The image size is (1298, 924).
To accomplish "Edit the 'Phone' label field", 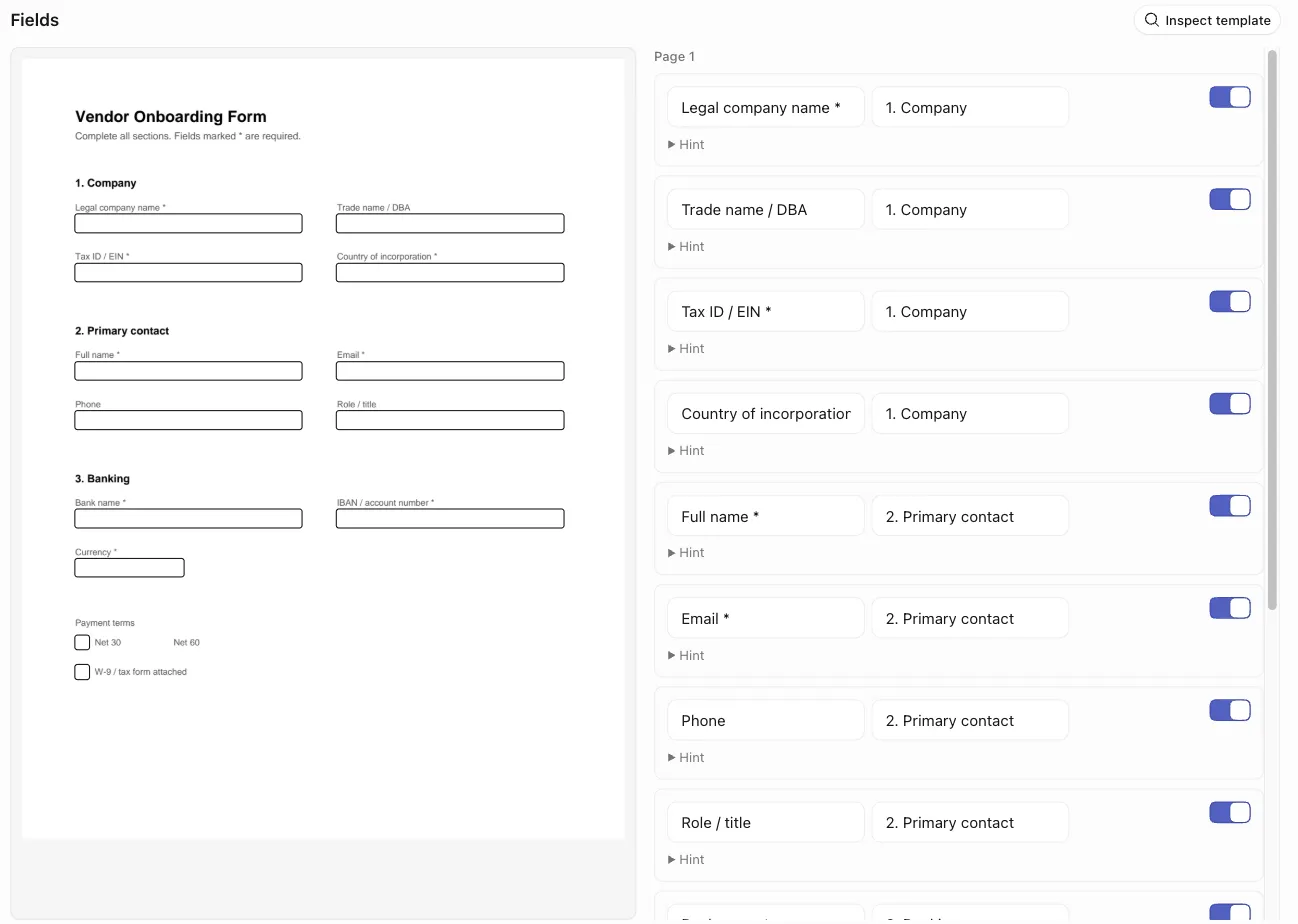I will point(766,720).
